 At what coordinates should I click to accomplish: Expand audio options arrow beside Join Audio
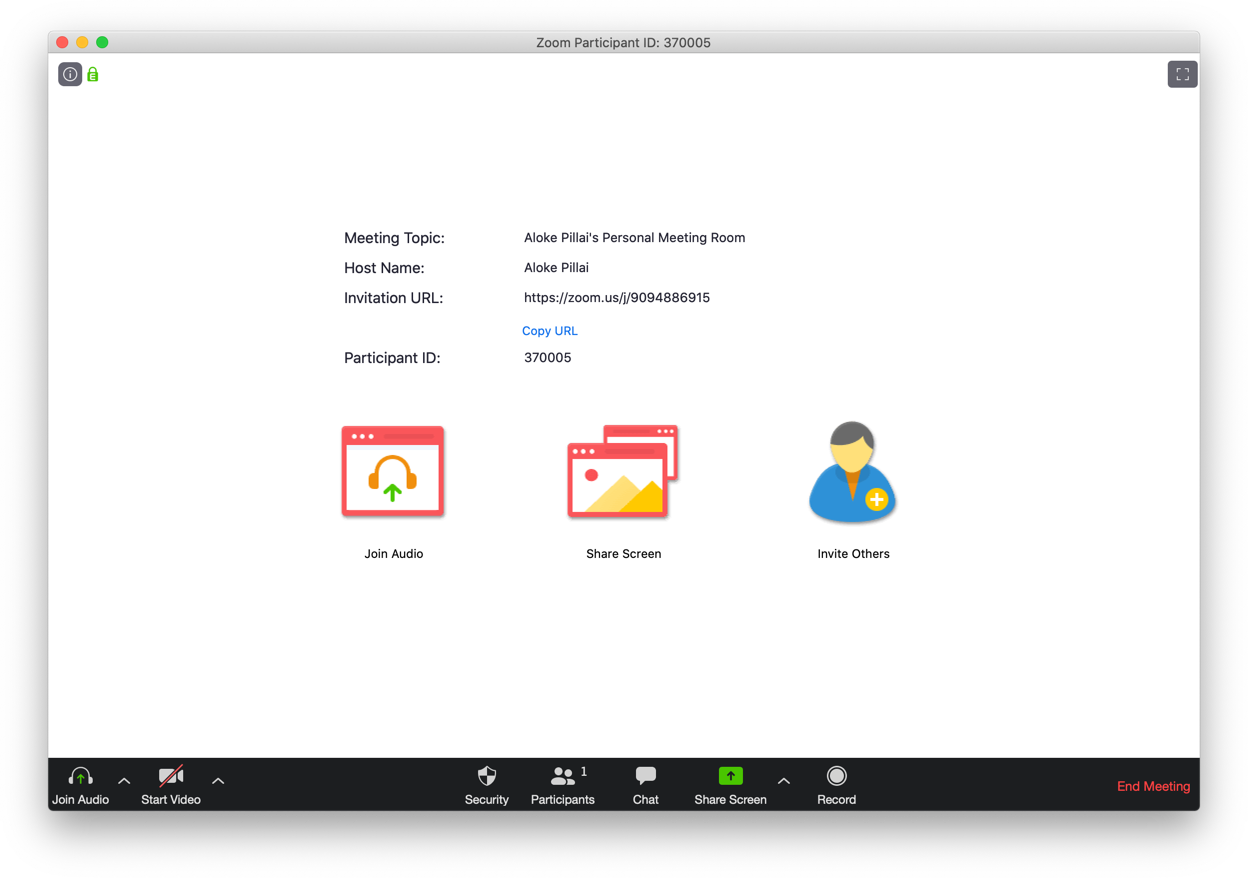(x=124, y=781)
